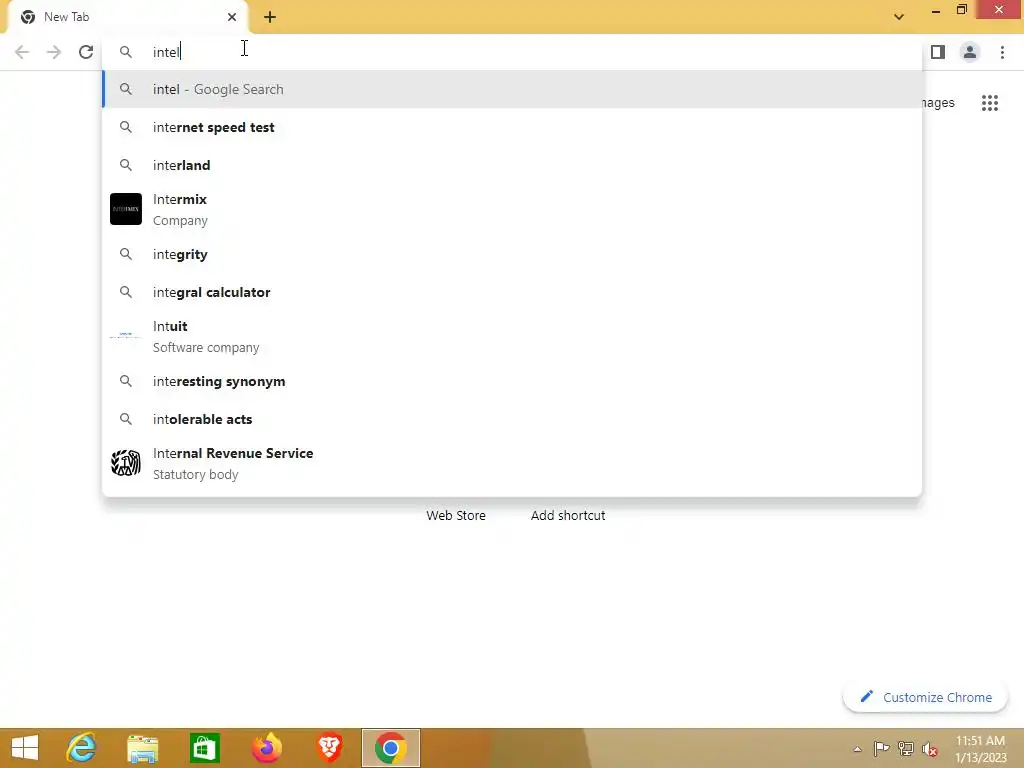The image size is (1024, 768).
Task: Click the search icon beside 'interland'
Action: pyautogui.click(x=126, y=165)
